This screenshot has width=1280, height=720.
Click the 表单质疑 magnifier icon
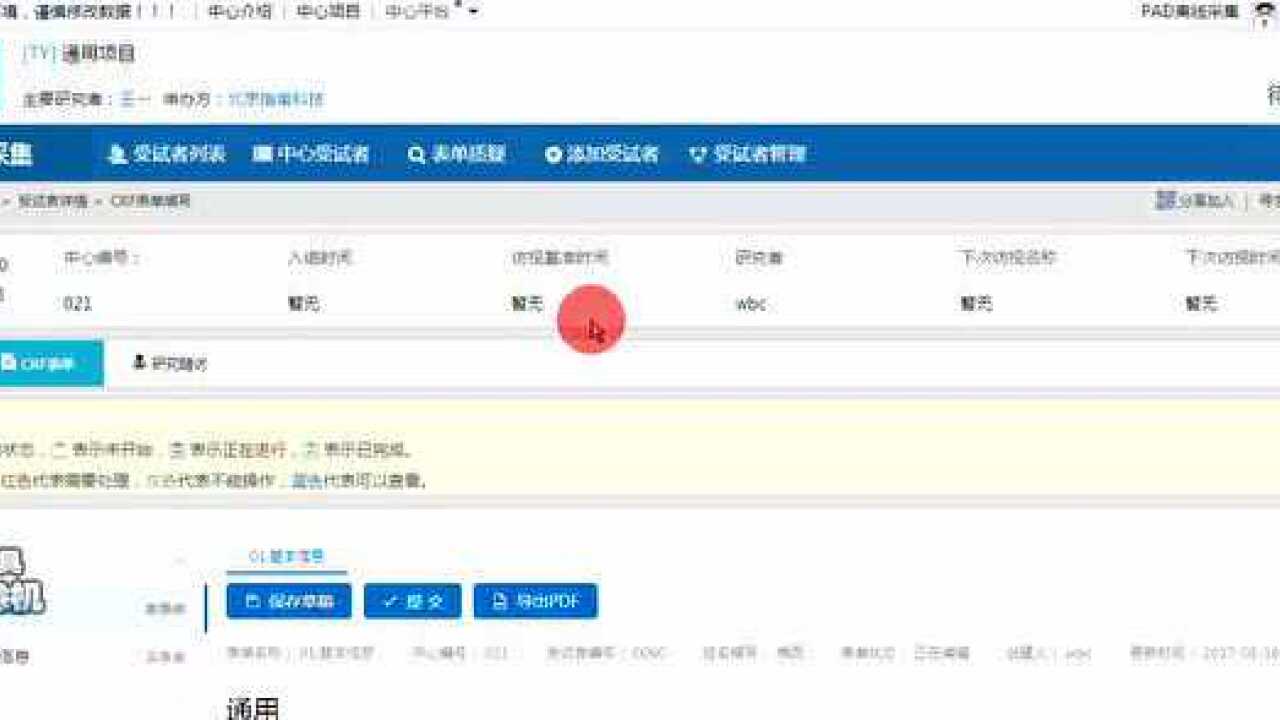[x=417, y=154]
